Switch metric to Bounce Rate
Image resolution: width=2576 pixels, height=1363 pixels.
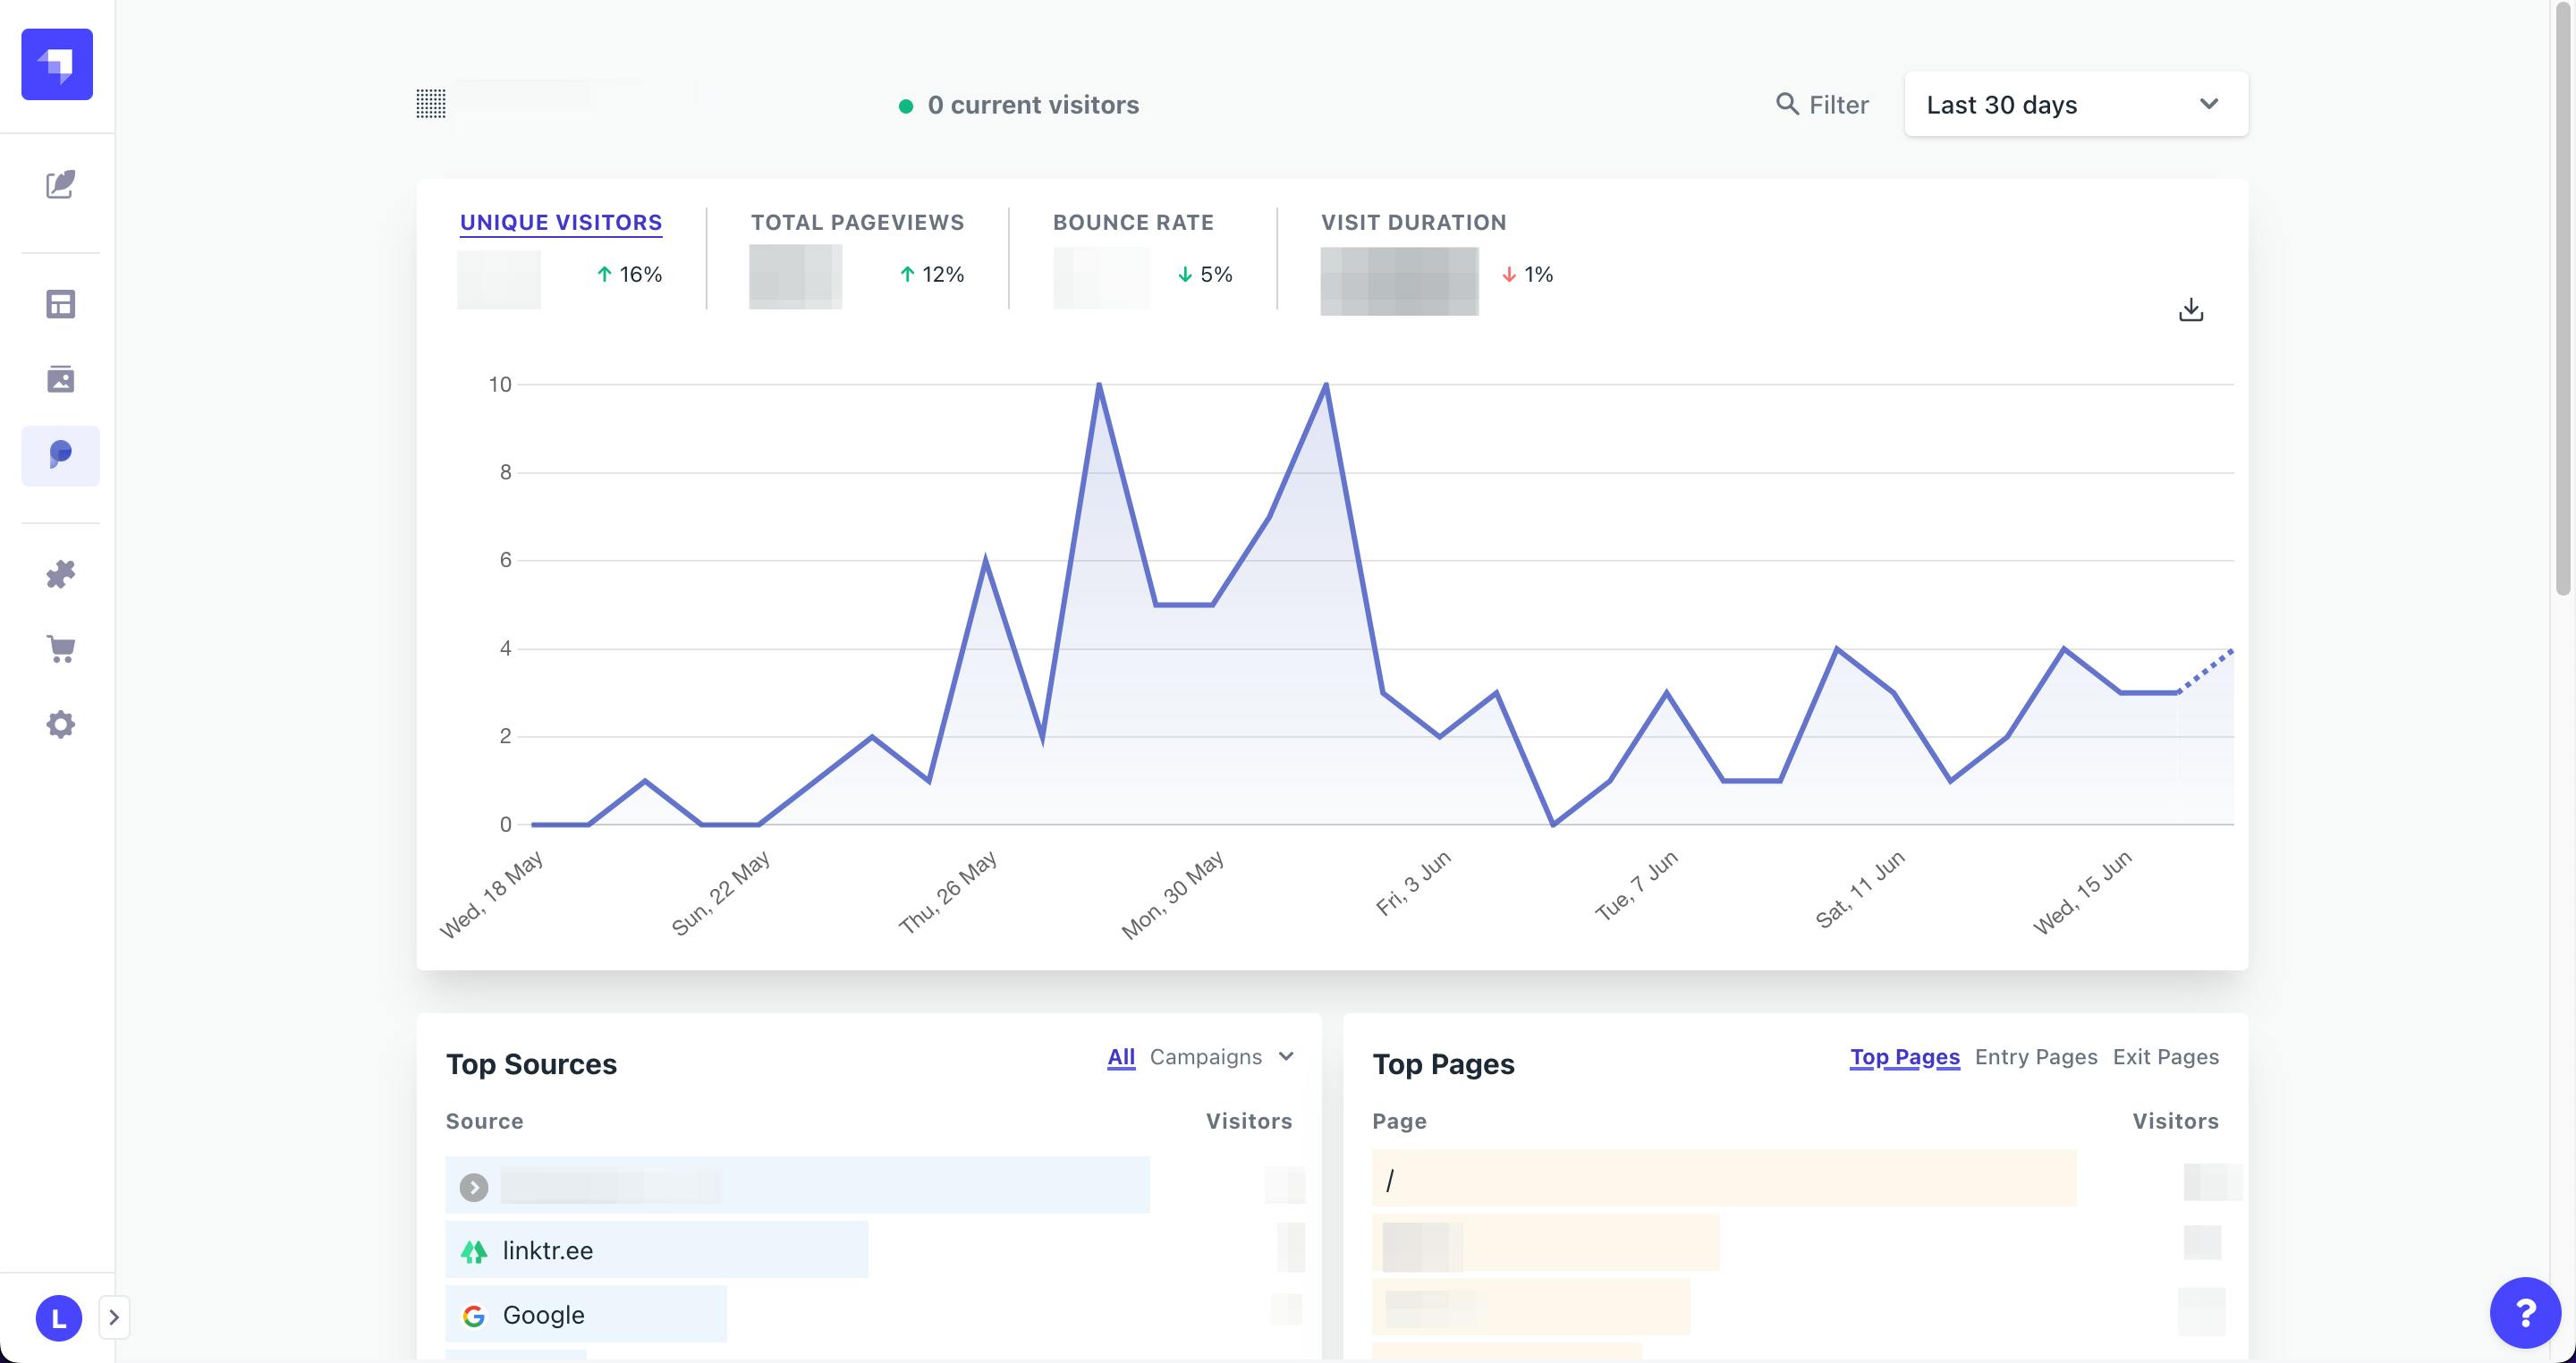[1133, 222]
